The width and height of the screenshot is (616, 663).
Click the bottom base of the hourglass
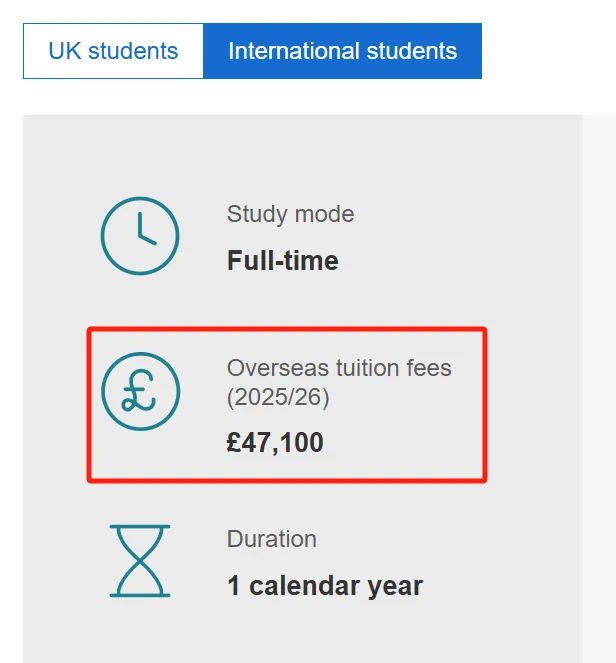click(139, 595)
